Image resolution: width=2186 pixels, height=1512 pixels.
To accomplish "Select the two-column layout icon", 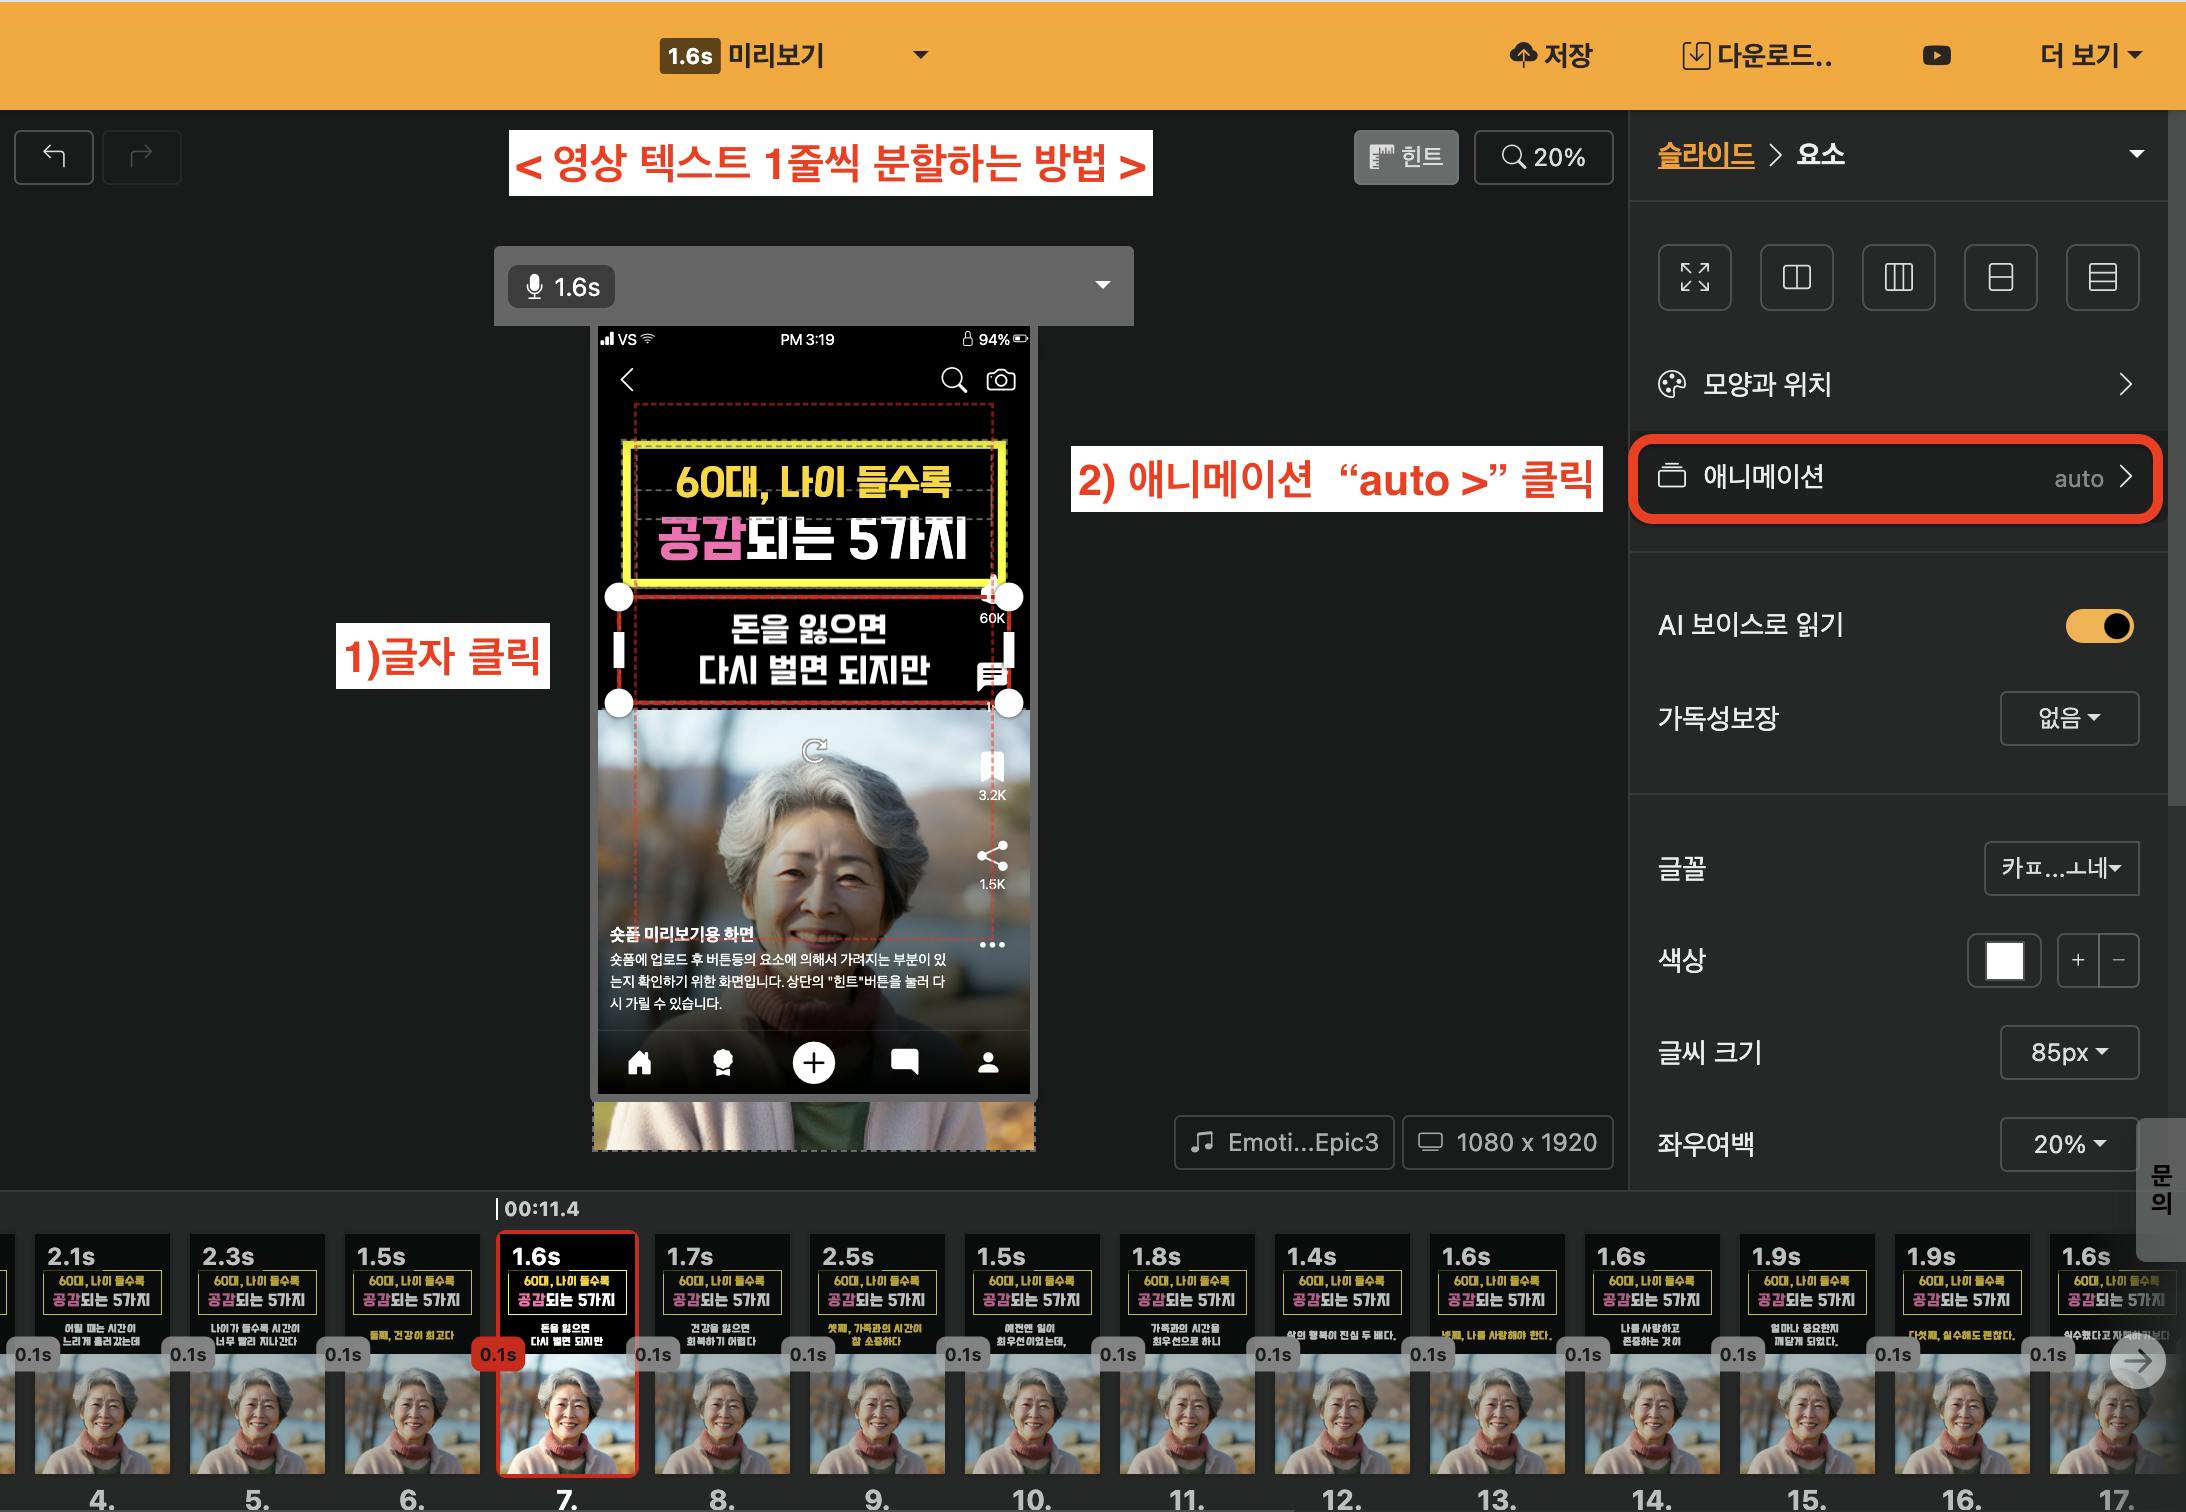I will point(1796,277).
